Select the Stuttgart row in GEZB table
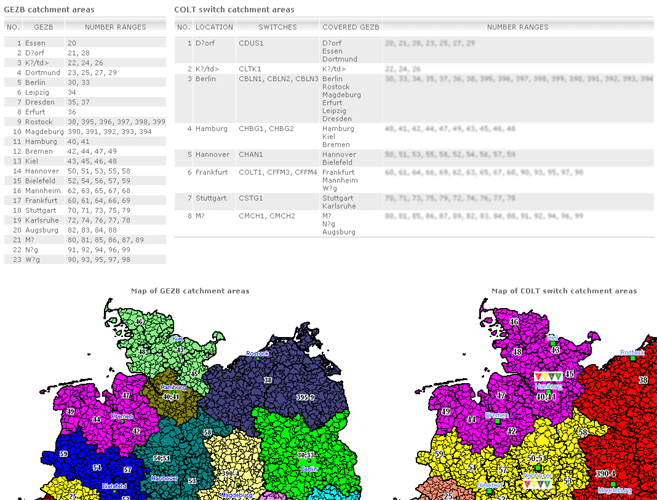This screenshot has width=657, height=500. [85, 211]
